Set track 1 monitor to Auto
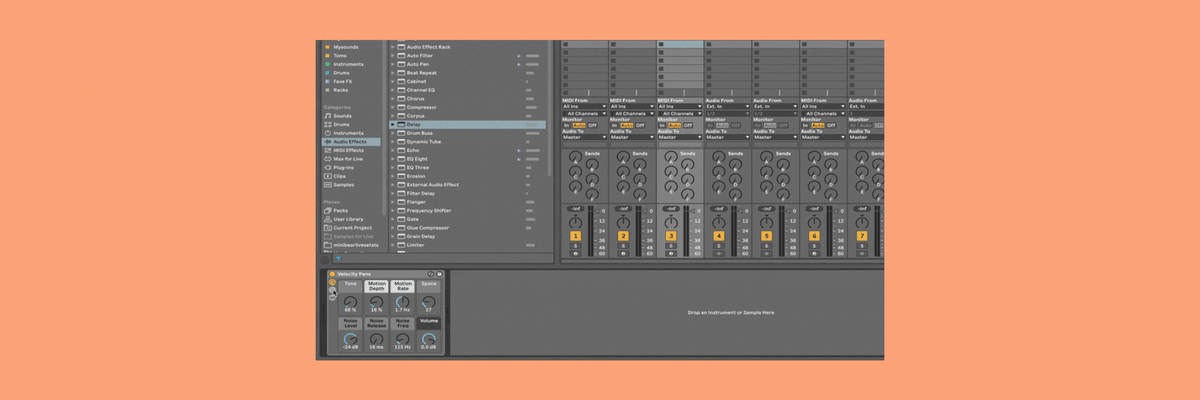The width and height of the screenshot is (1200, 400). point(577,125)
